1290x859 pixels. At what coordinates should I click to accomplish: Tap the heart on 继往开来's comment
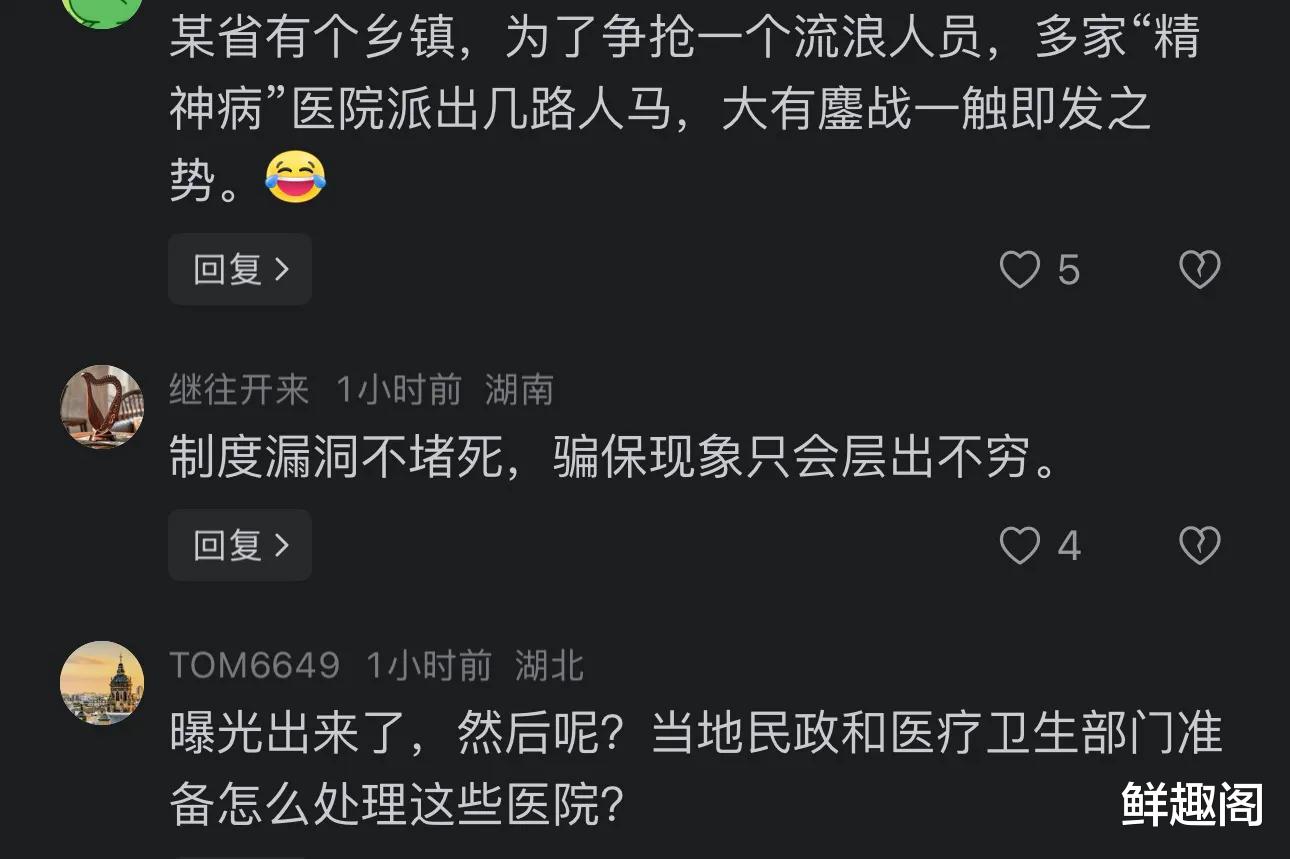click(1020, 546)
